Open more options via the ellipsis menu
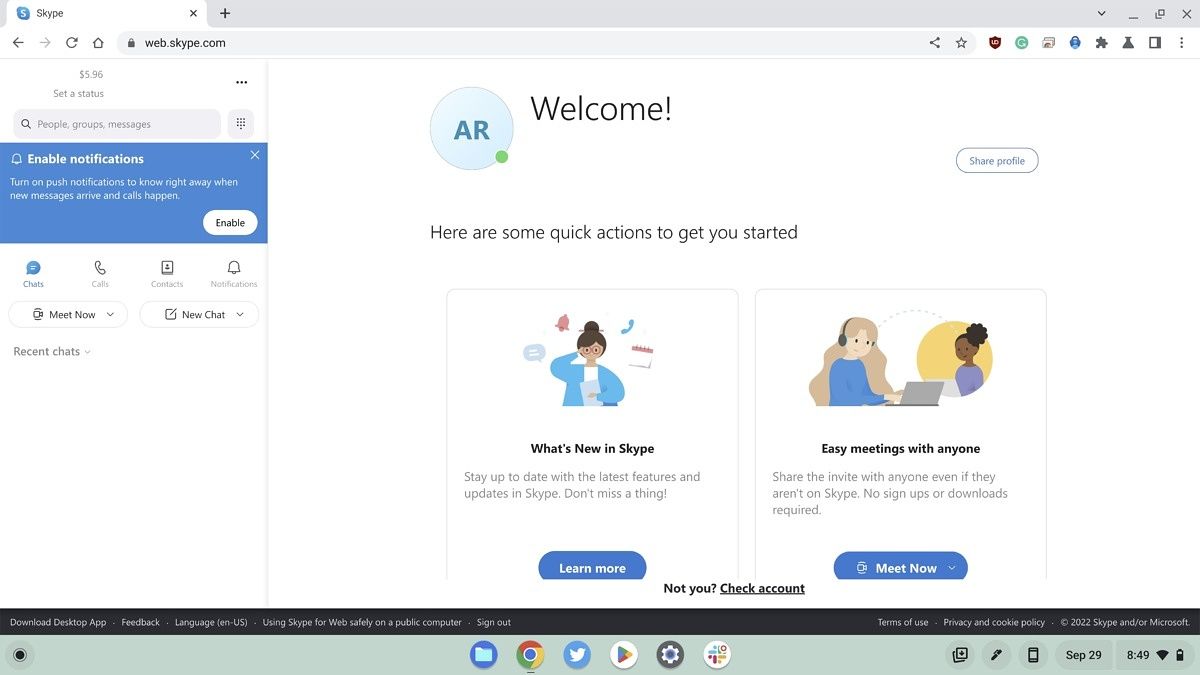The width and height of the screenshot is (1200, 675). (241, 82)
